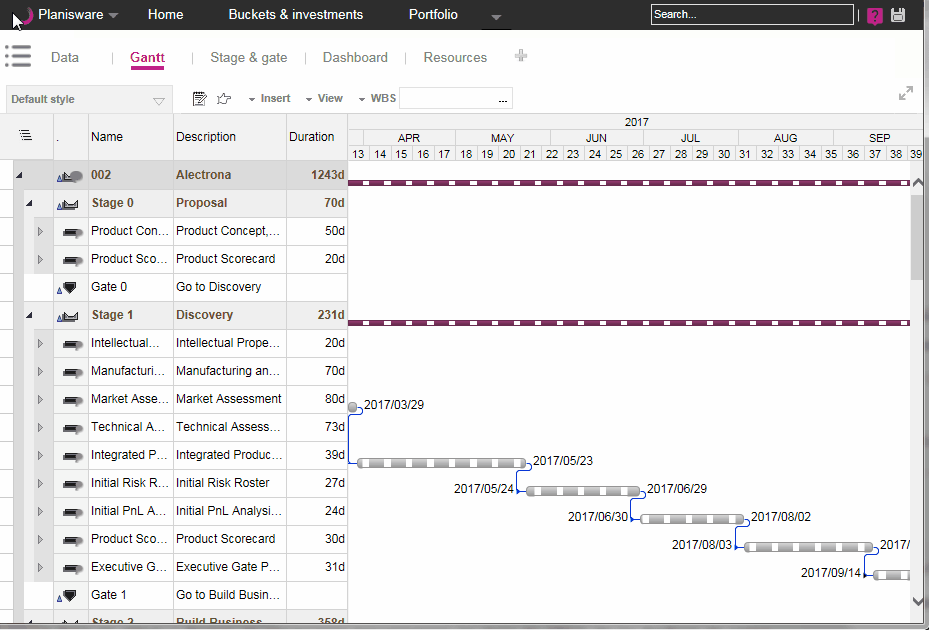Screen dimensions: 929x630
Task: Click activity icon of Executive Gate row
Action: point(72,568)
